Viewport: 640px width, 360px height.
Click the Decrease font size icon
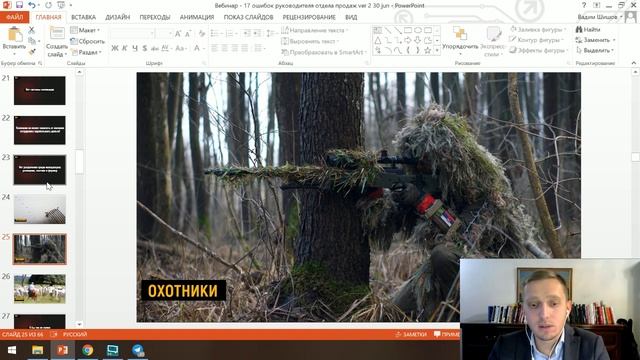click(188, 34)
